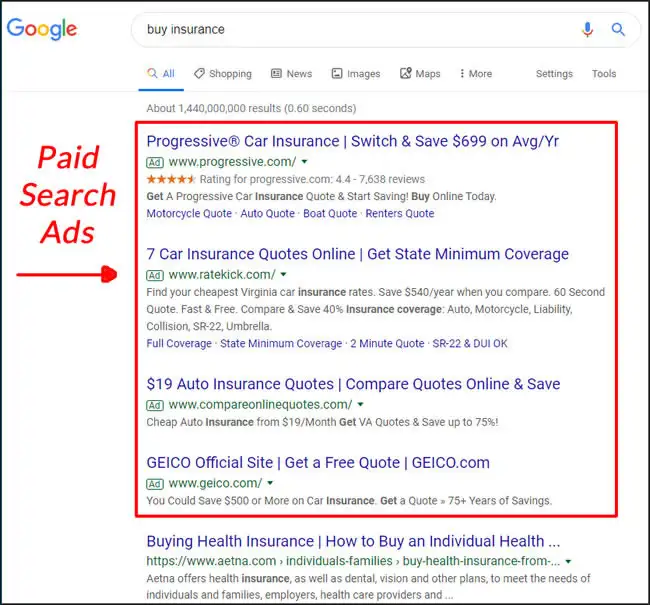650x605 pixels.
Task: Expand the dropdown arrow beside www.progressive.com/
Action: [x=304, y=162]
